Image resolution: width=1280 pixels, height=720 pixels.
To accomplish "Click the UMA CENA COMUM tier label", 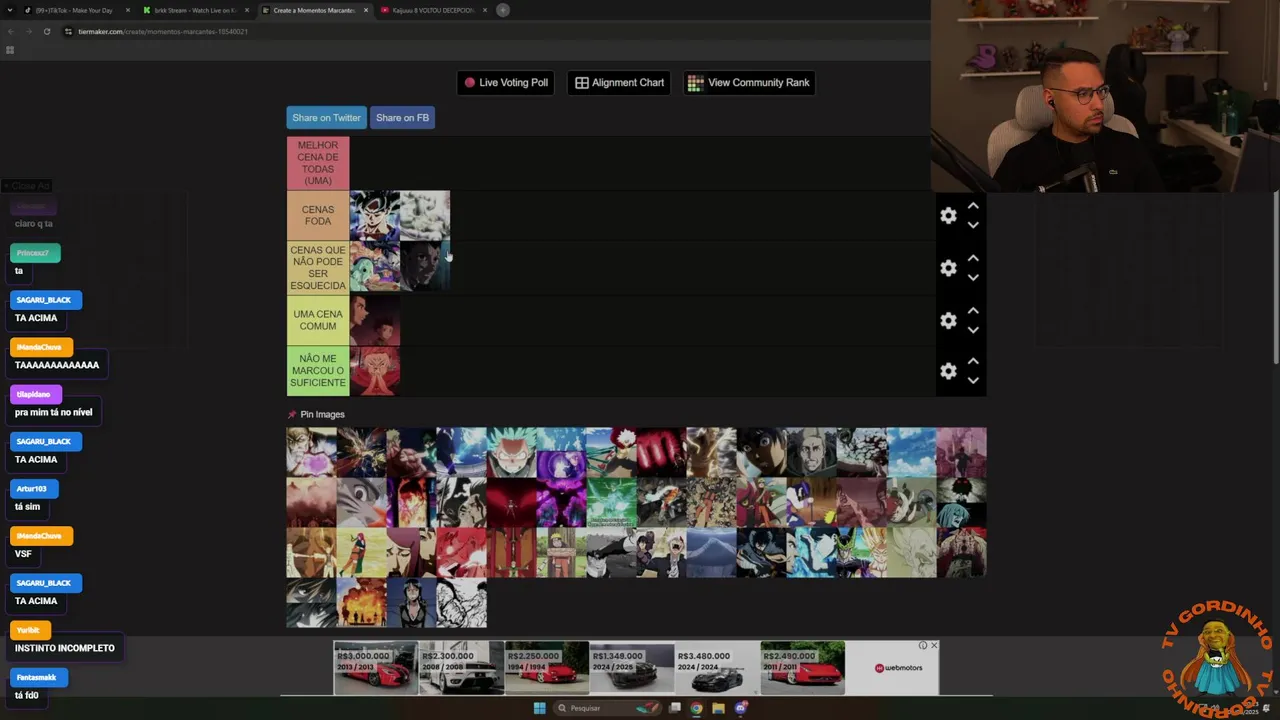I will (318, 320).
